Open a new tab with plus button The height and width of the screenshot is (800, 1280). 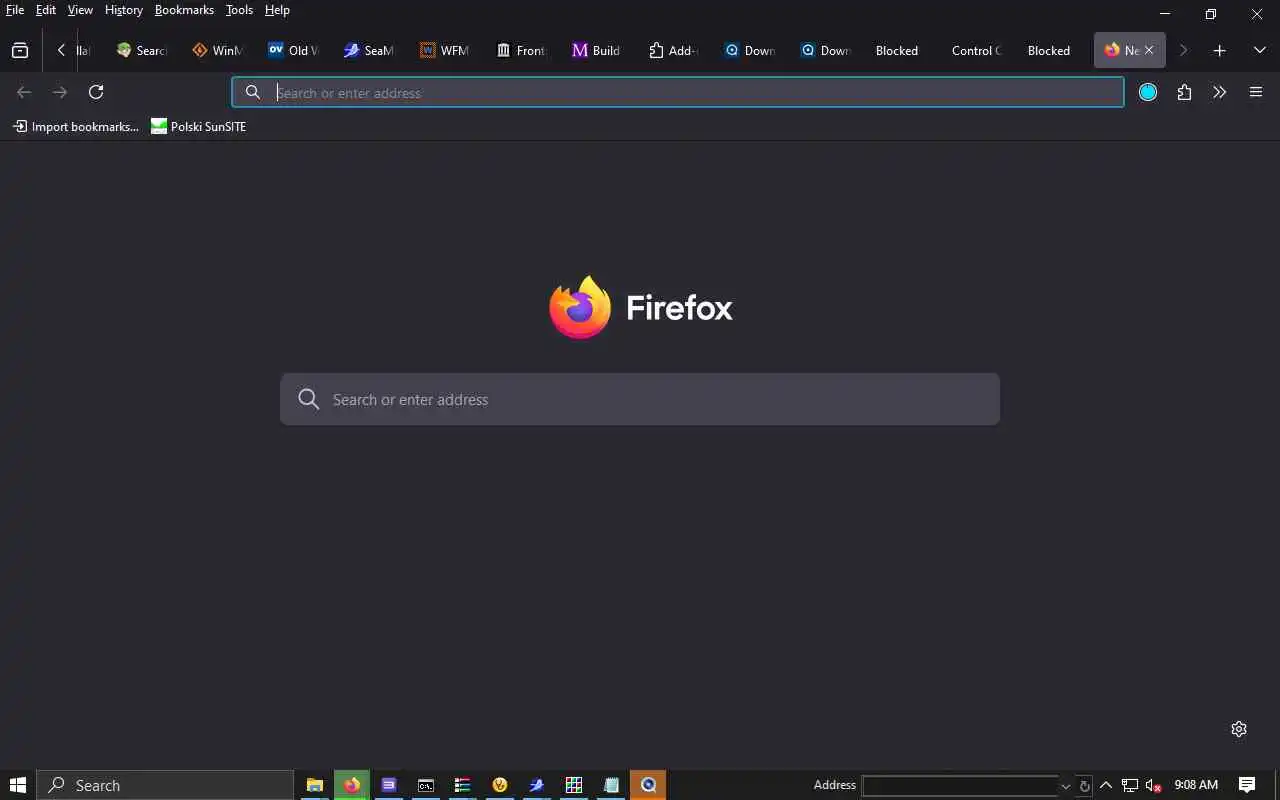click(1219, 50)
